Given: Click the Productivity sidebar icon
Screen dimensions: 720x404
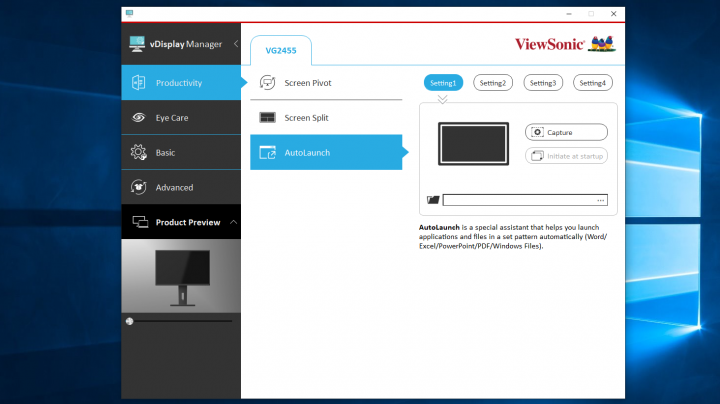Looking at the screenshot, I should (x=138, y=83).
